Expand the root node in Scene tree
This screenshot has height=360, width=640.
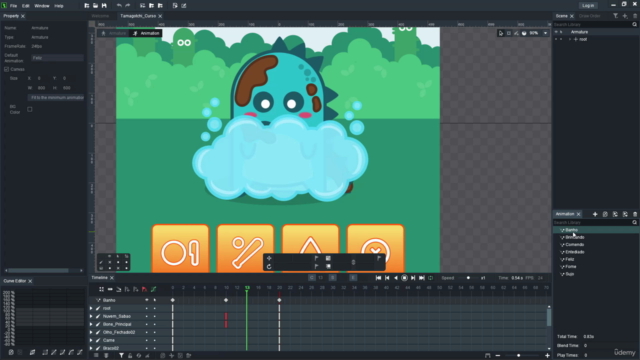570,39
